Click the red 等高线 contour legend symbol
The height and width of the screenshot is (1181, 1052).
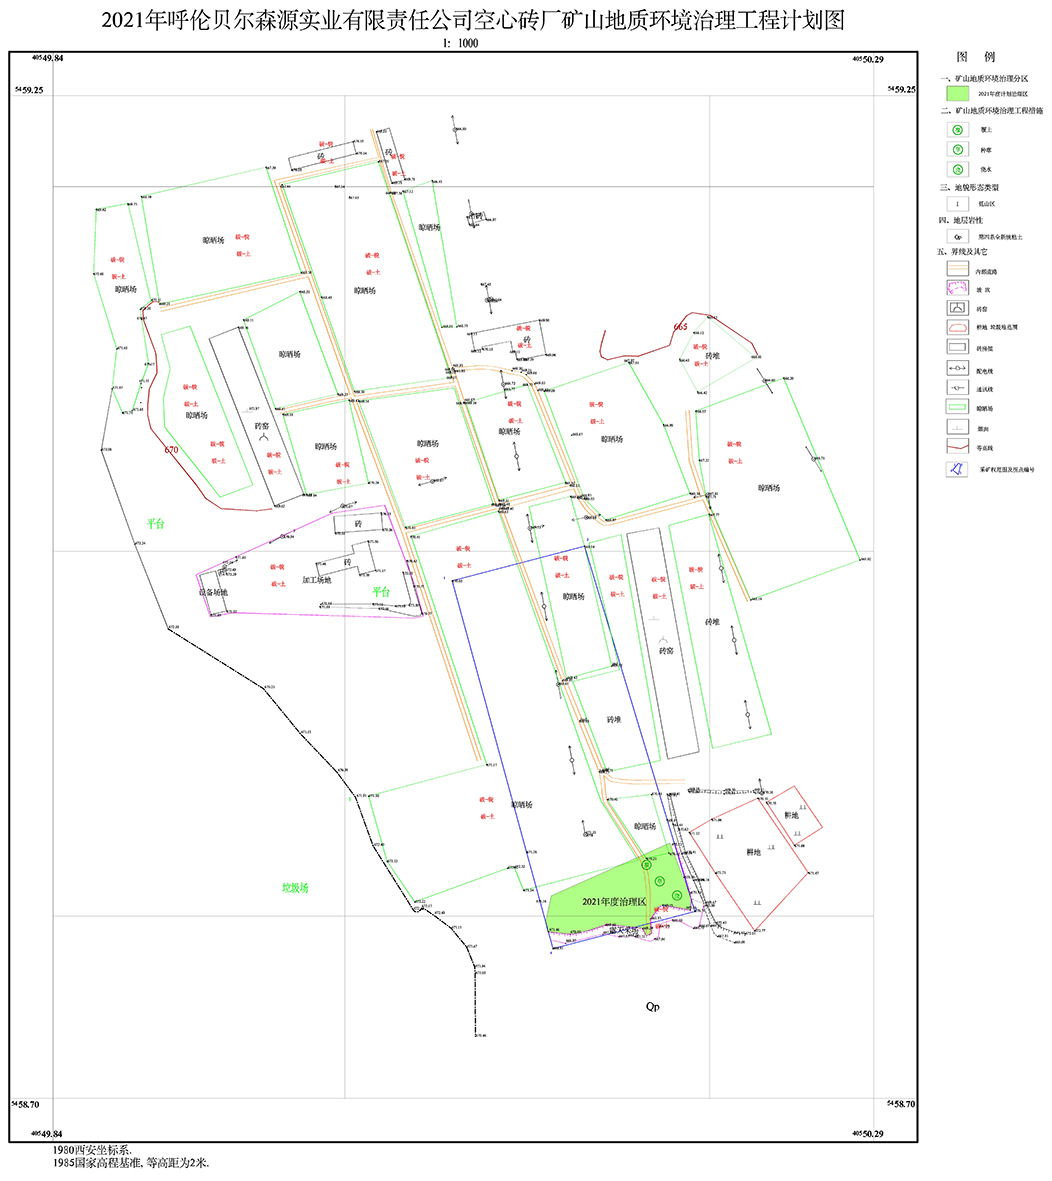pyautogui.click(x=957, y=447)
